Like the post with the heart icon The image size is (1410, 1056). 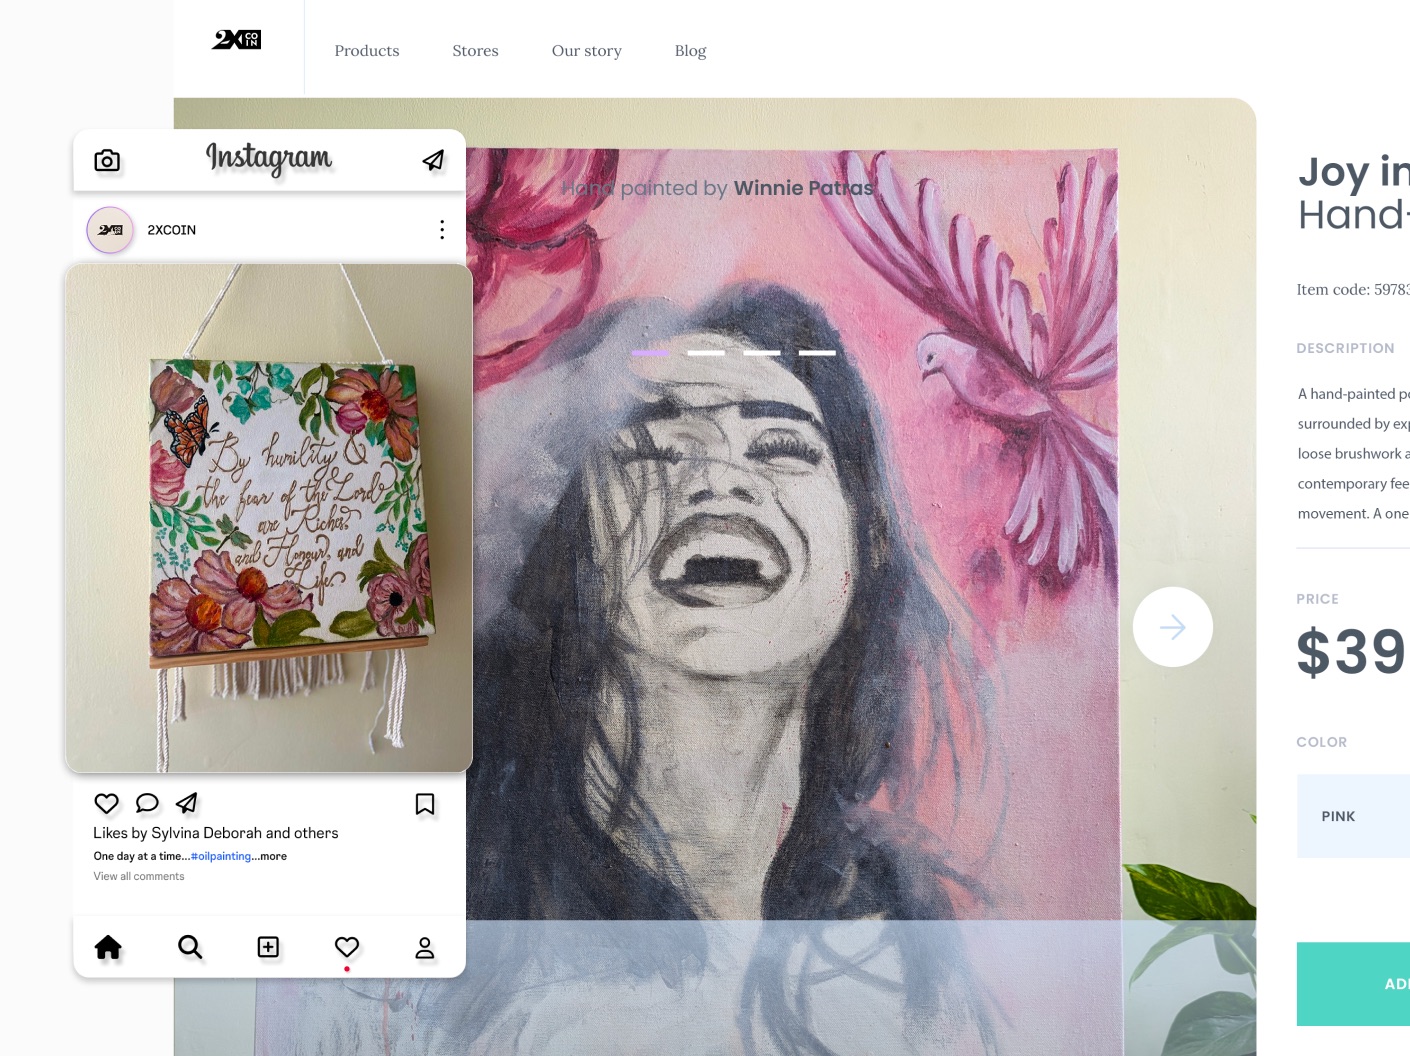(106, 803)
